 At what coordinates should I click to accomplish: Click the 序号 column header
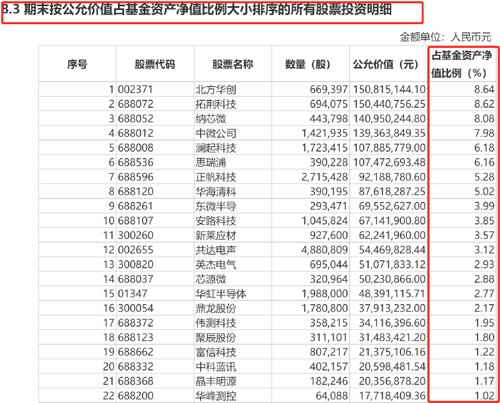[77, 64]
